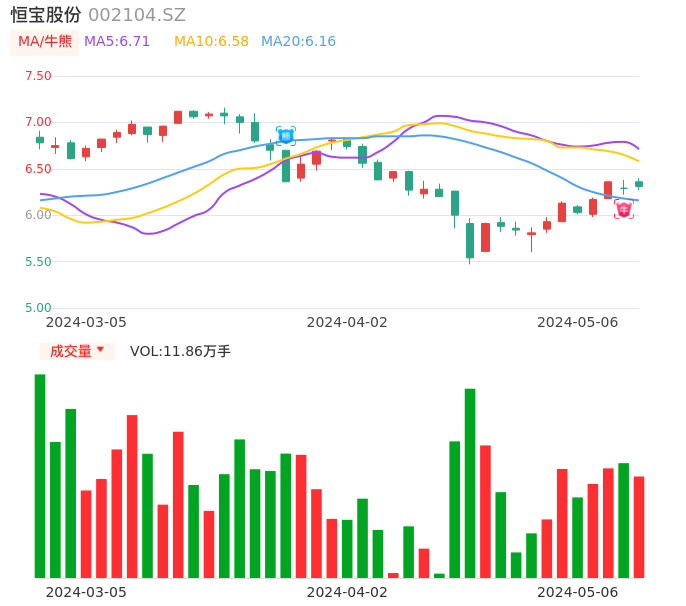
Task: Select the MA20:6.16 legend label
Action: [298, 42]
